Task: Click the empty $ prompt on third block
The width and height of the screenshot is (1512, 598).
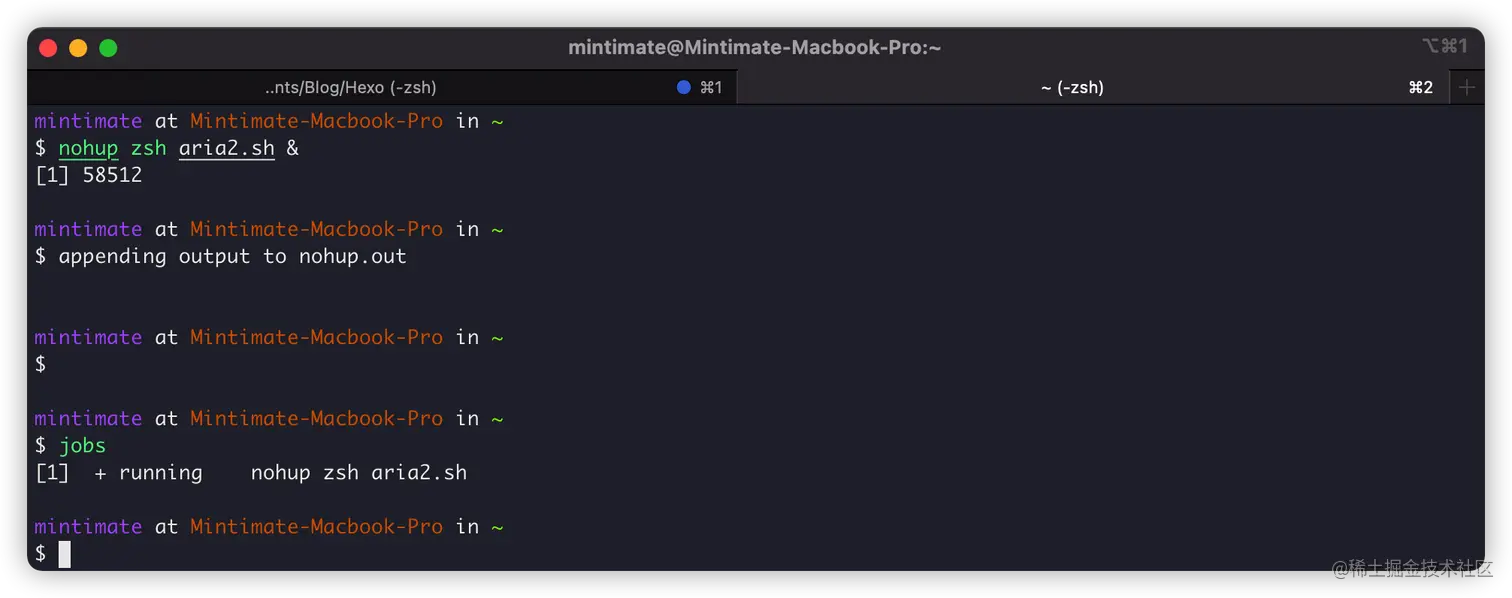Action: [x=41, y=364]
